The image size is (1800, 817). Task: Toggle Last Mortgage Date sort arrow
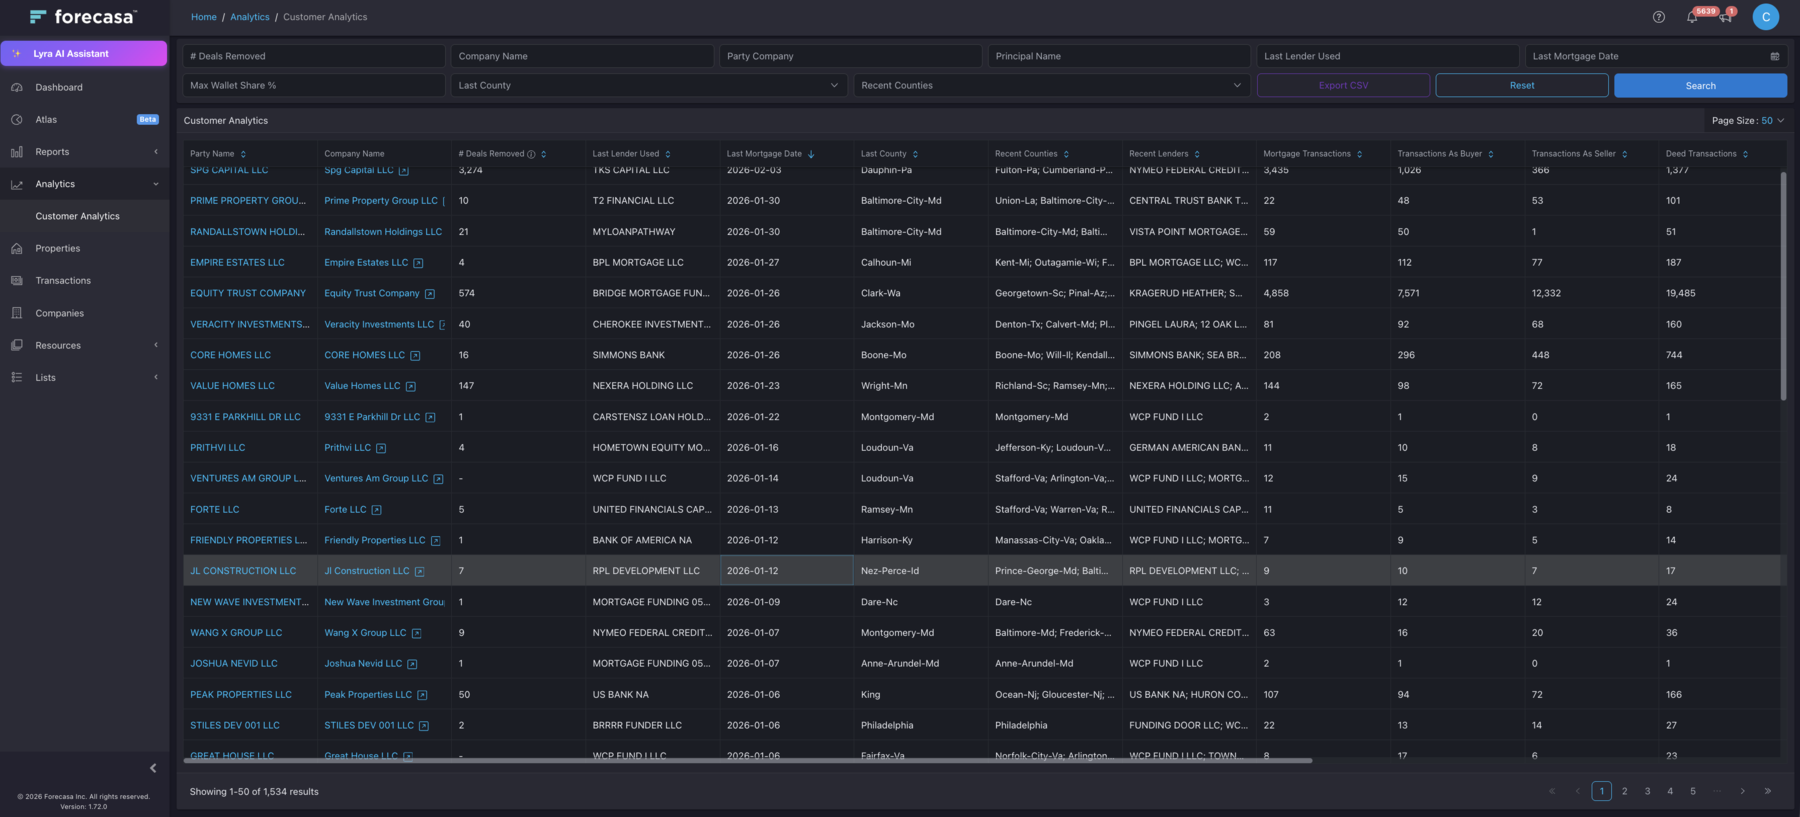811,154
